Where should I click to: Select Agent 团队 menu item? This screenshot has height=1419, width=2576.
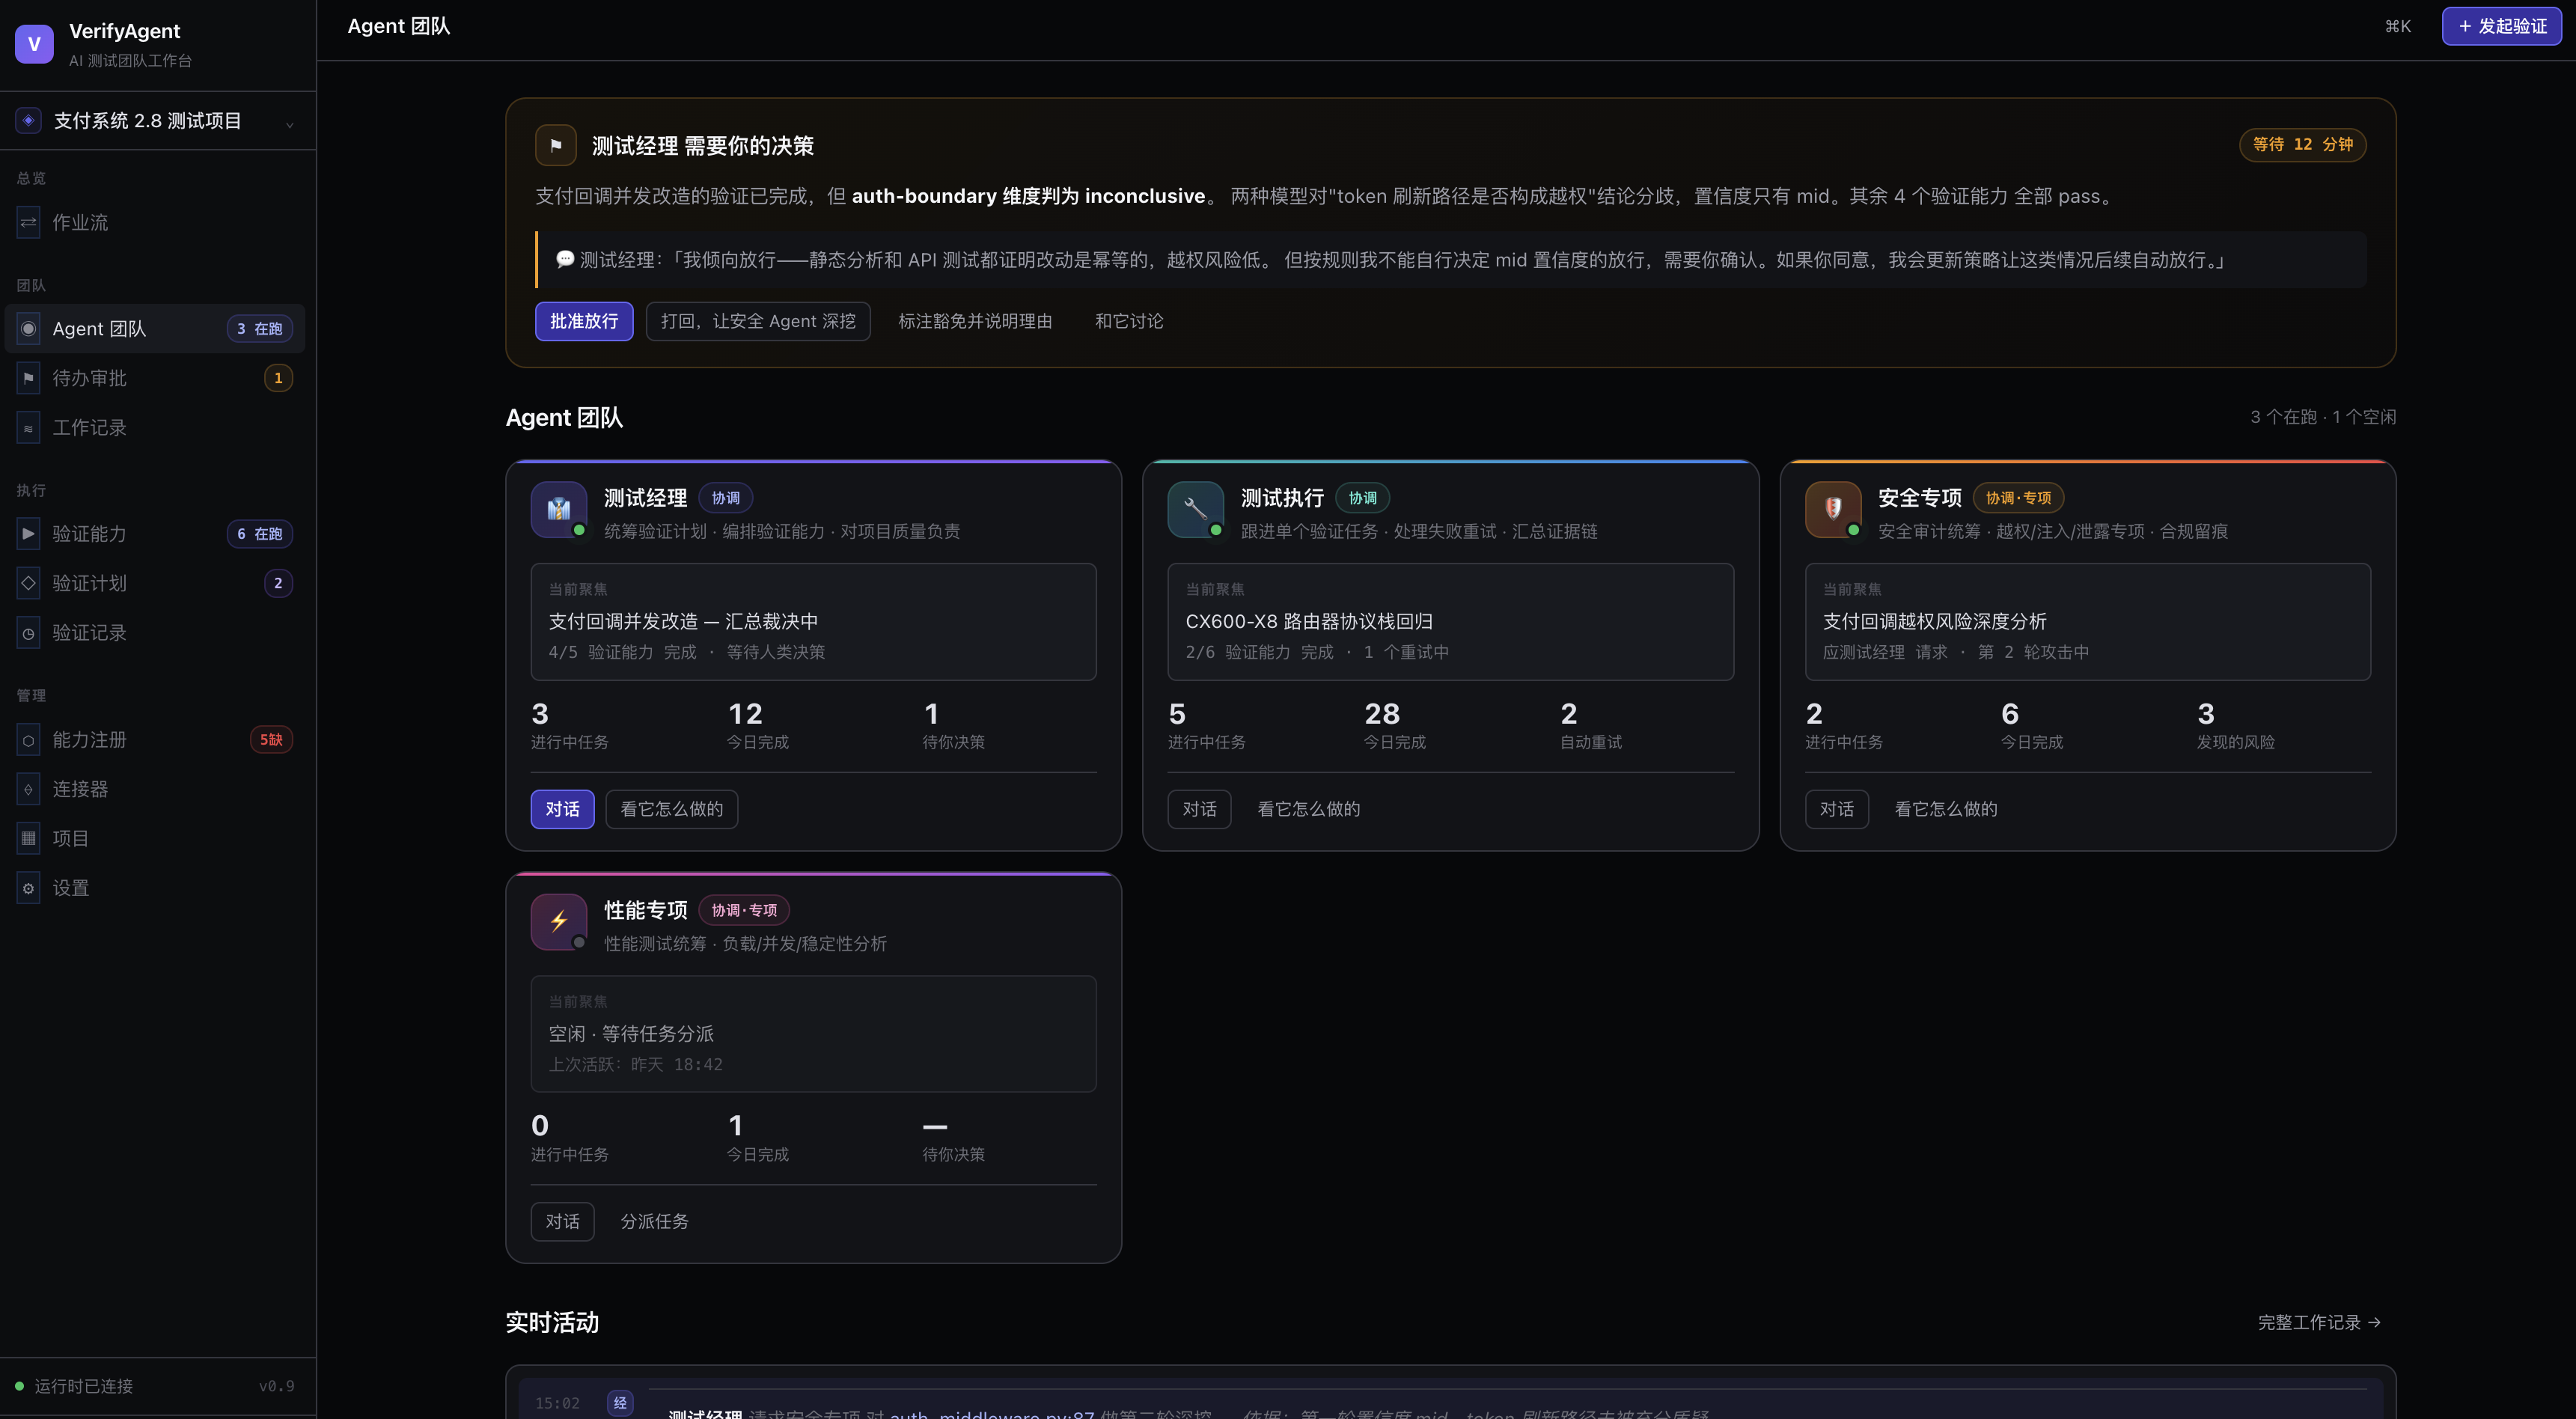[x=155, y=329]
